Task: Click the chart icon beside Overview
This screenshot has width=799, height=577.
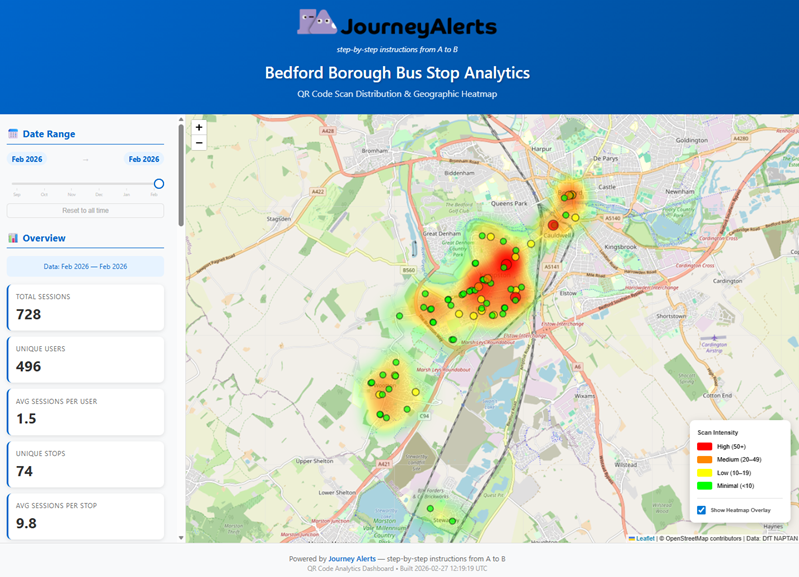Action: [x=13, y=238]
